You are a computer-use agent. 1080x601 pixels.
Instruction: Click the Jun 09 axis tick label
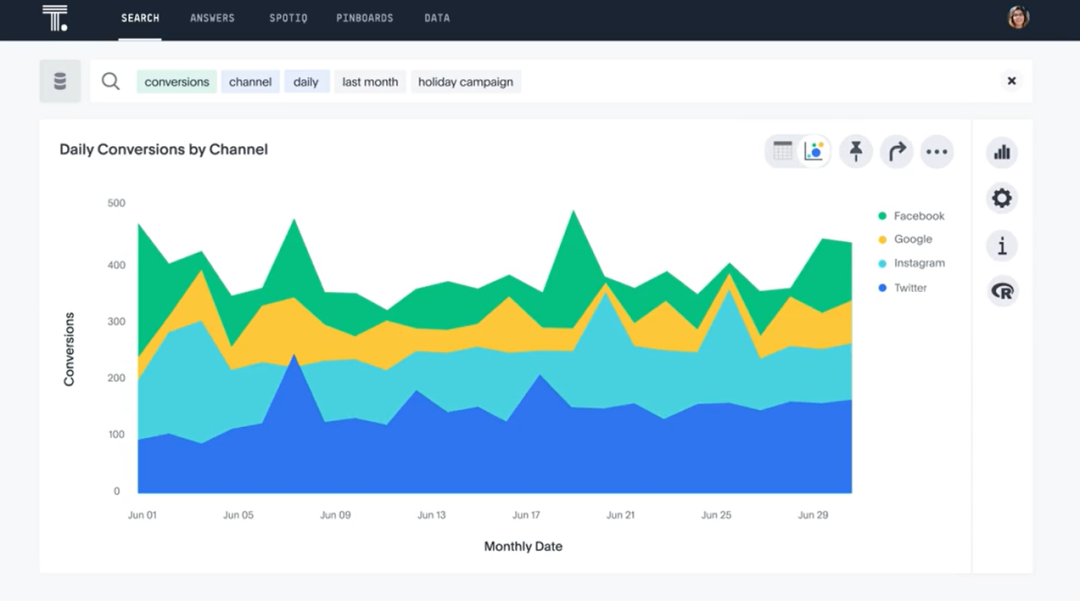point(335,515)
